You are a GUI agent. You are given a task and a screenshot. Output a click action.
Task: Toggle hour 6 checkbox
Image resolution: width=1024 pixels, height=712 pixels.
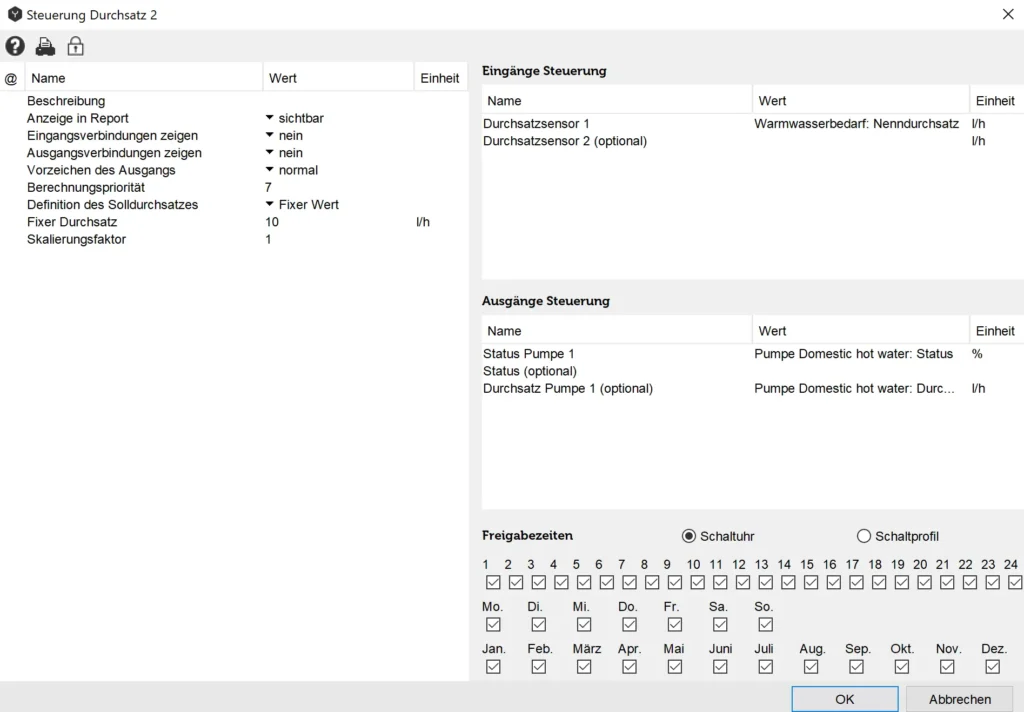coord(607,582)
